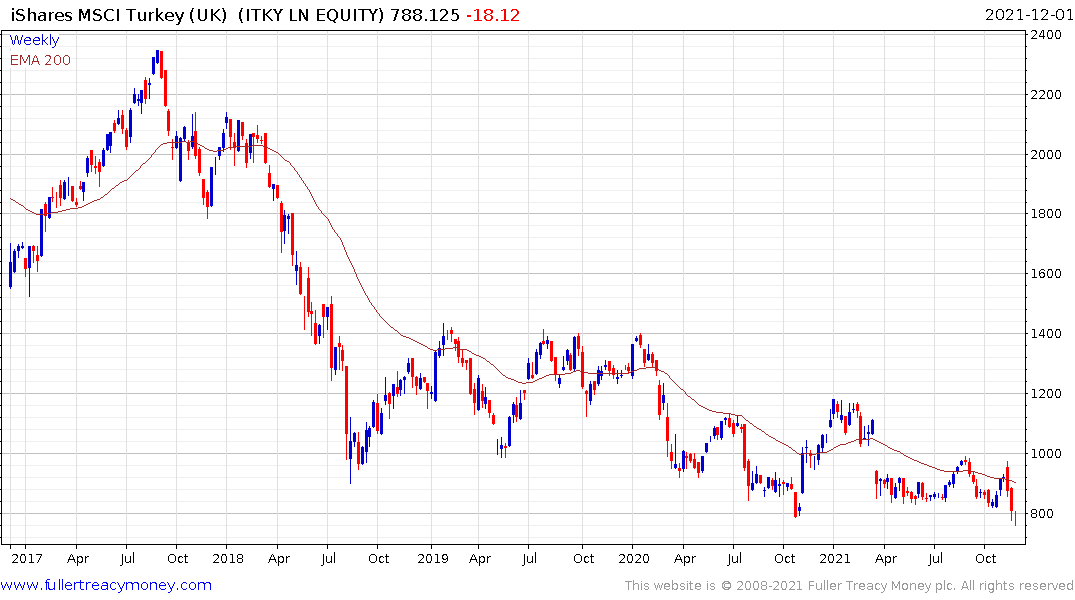The height and width of the screenshot is (600, 1075).
Task: Click the 800 price axis label
Action: 1042,514
